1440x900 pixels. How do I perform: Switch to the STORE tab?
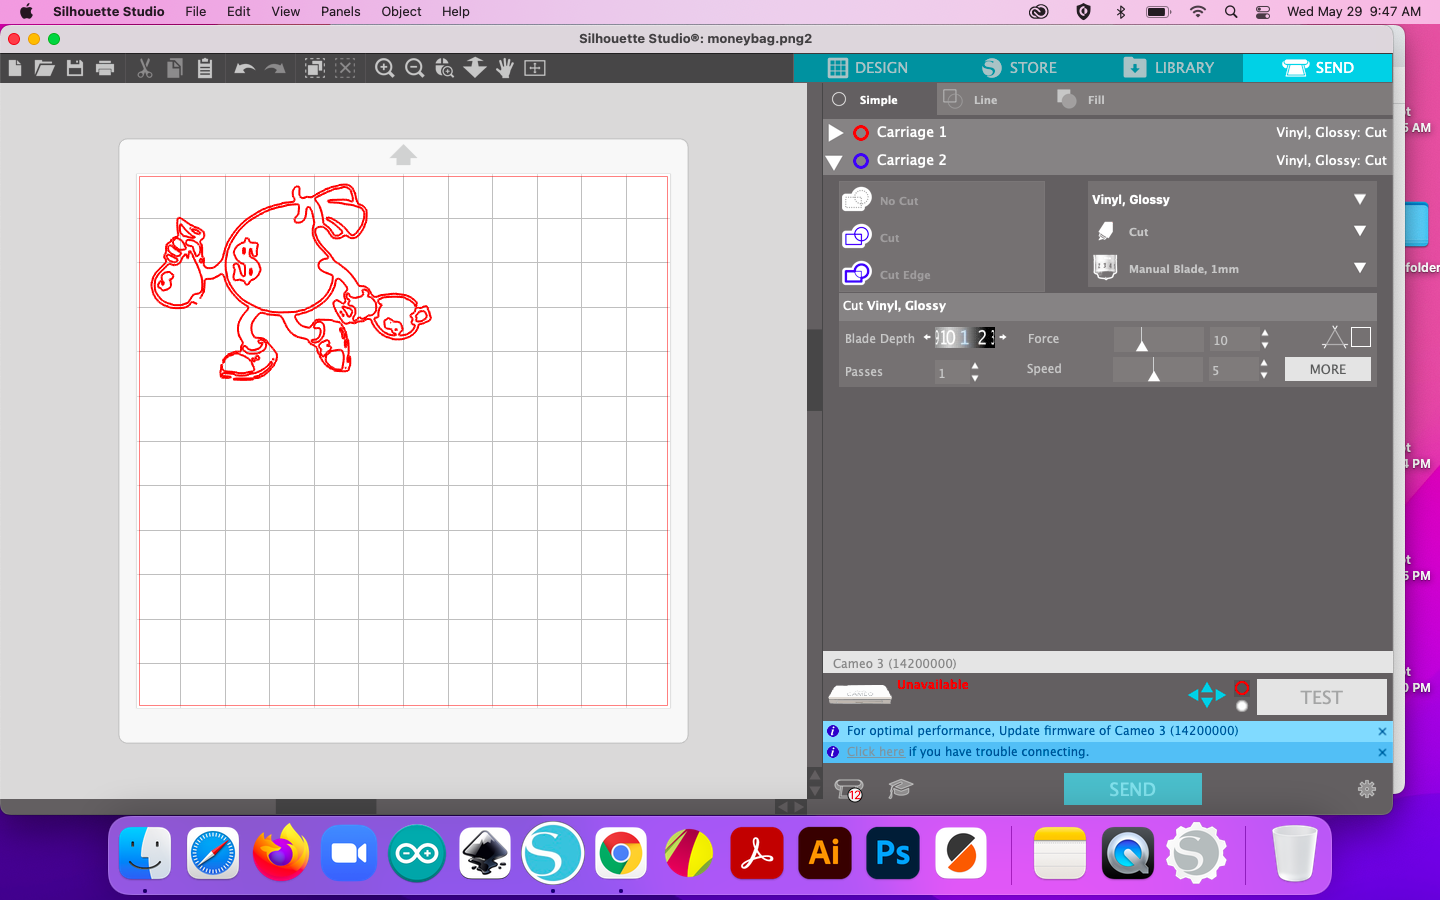1019,68
